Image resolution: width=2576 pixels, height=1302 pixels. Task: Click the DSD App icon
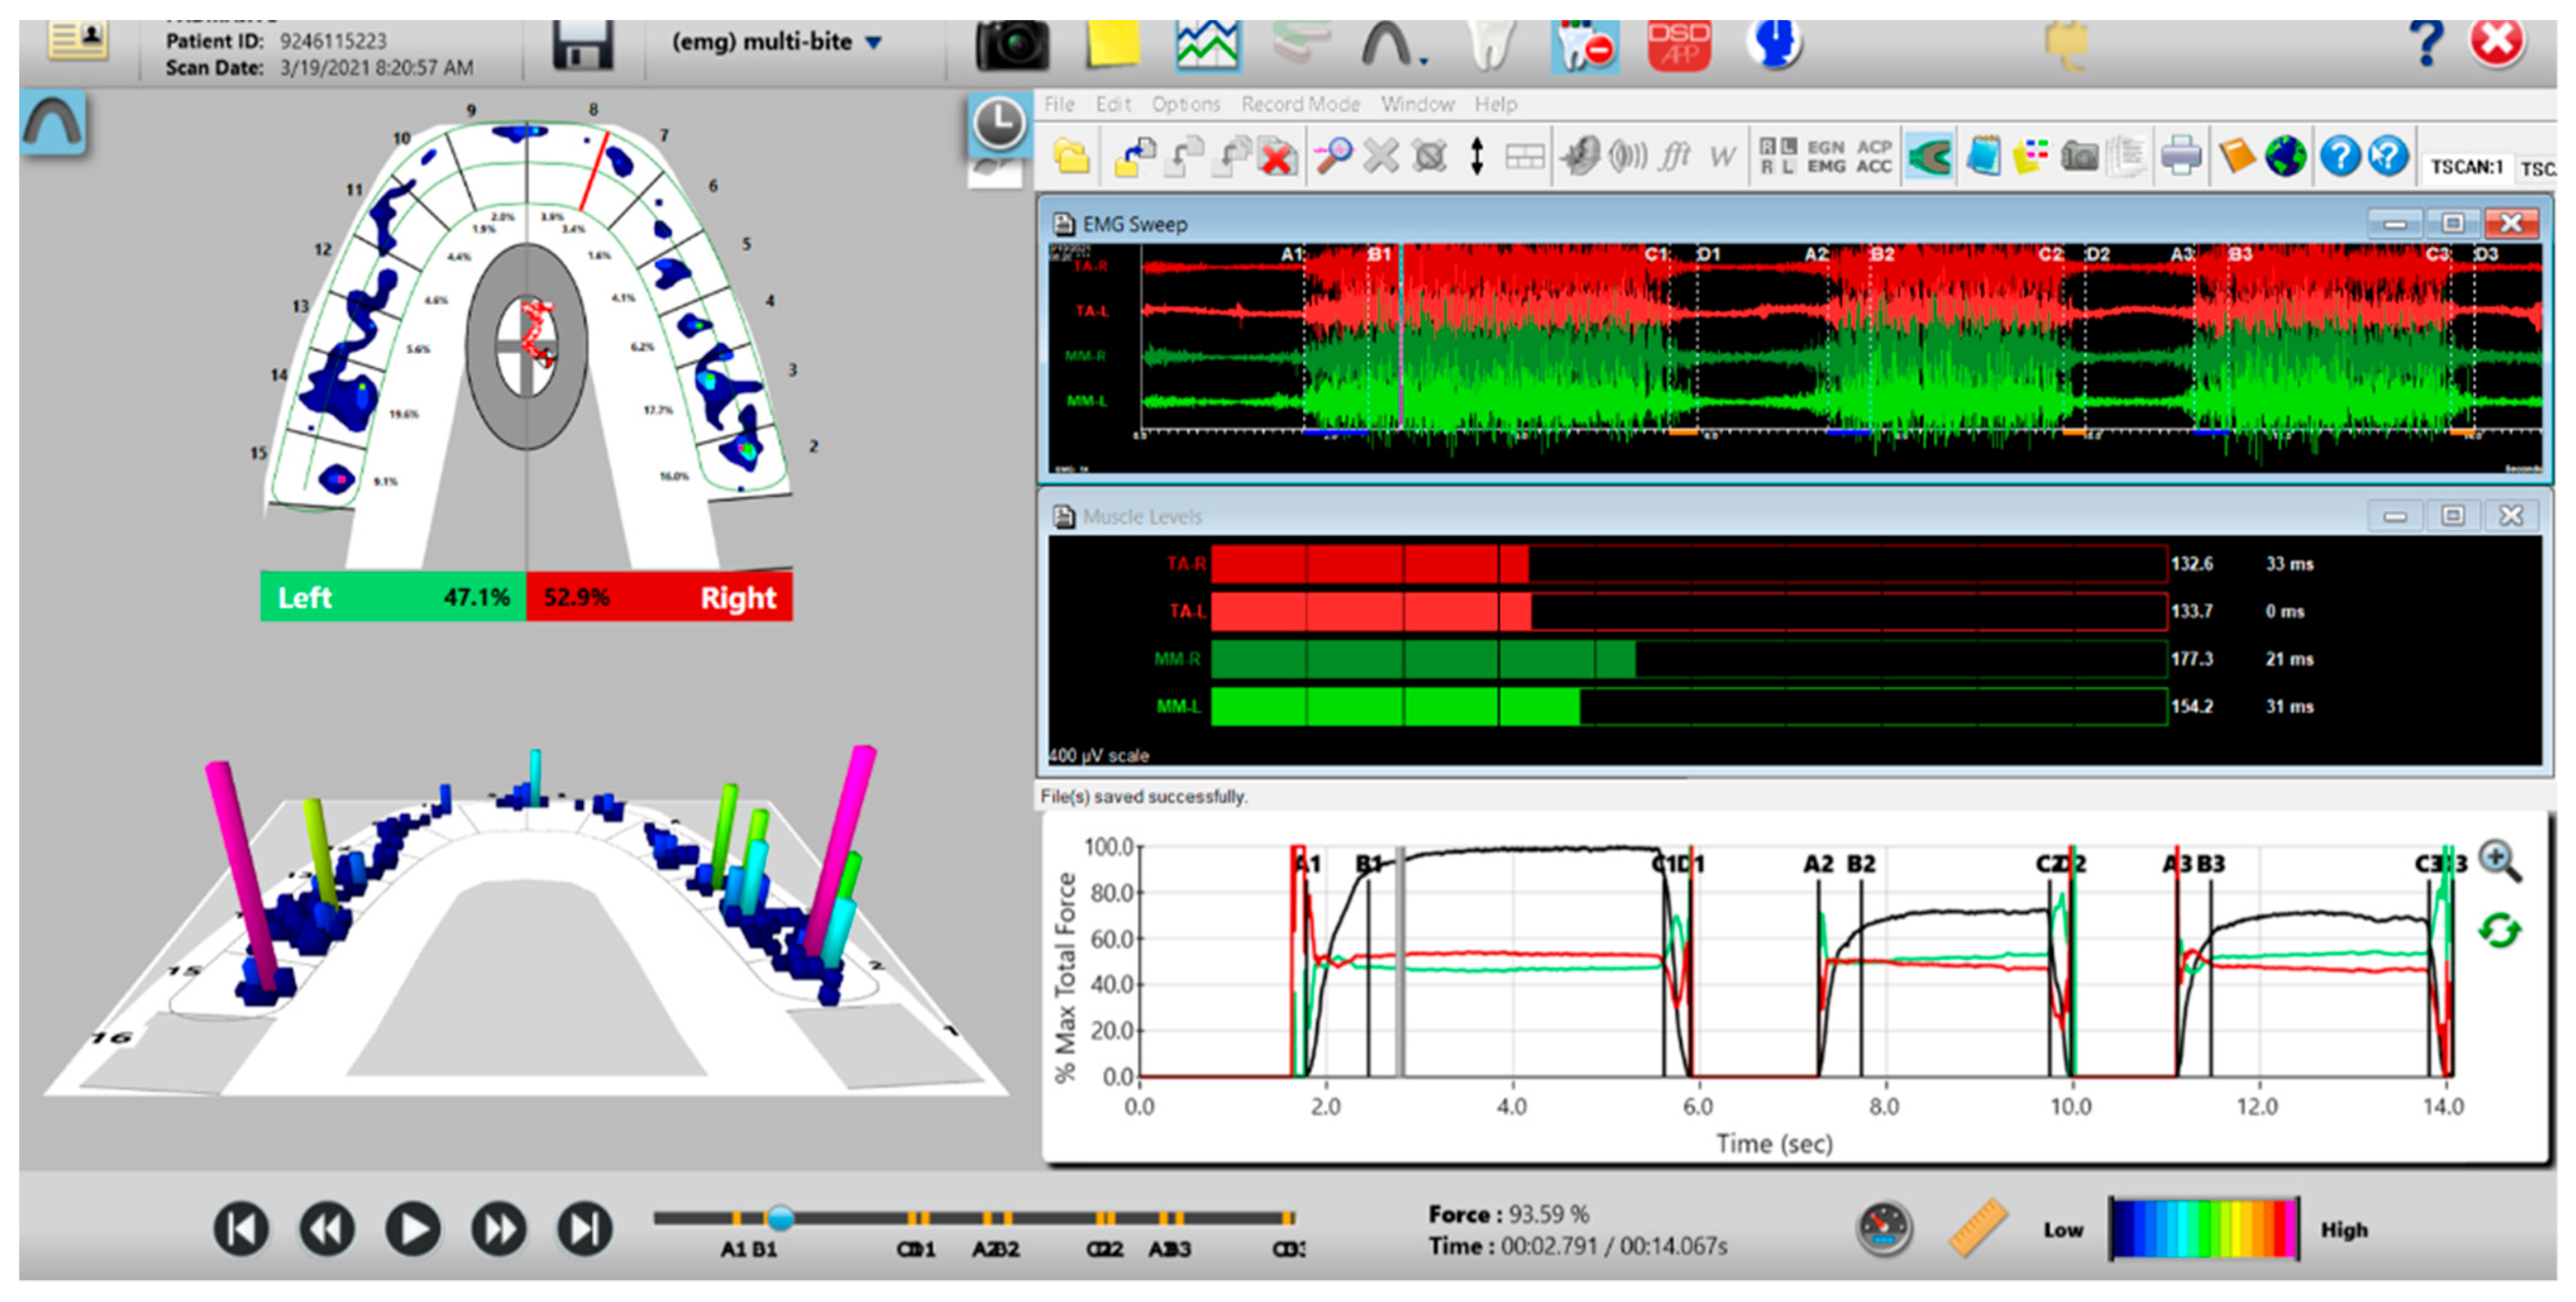pyautogui.click(x=1679, y=44)
